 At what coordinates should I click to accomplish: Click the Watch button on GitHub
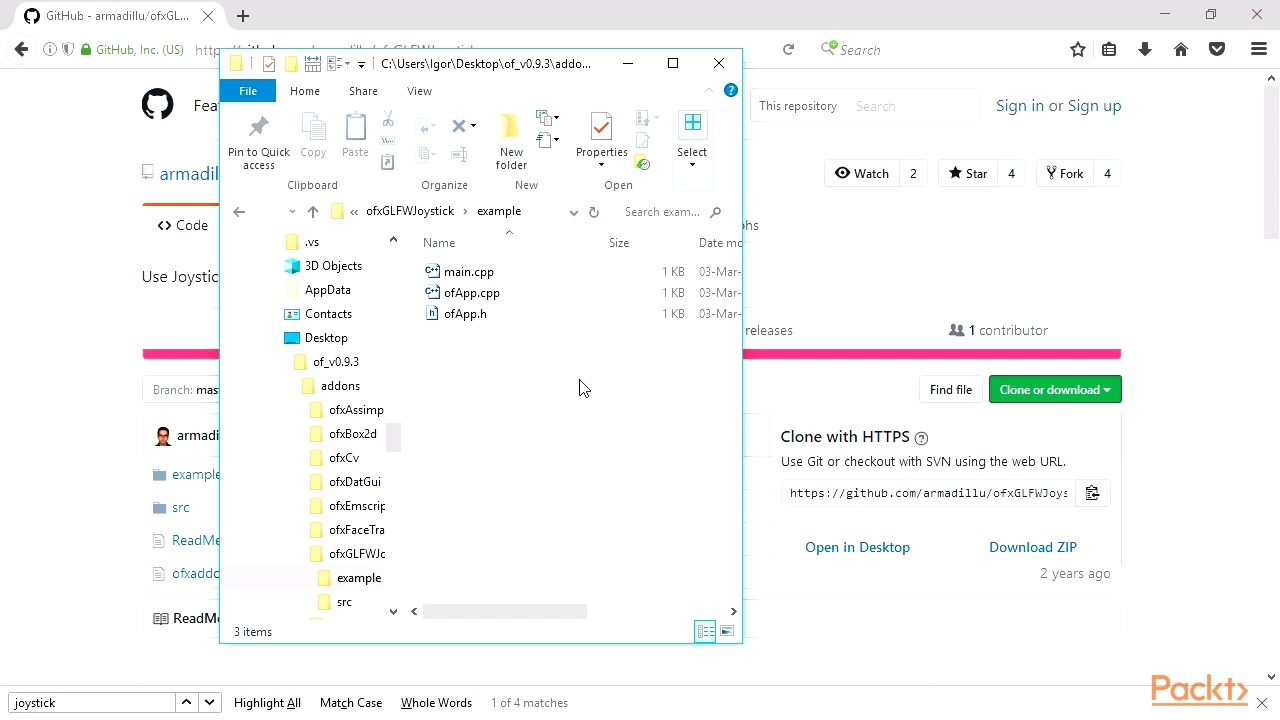[861, 173]
